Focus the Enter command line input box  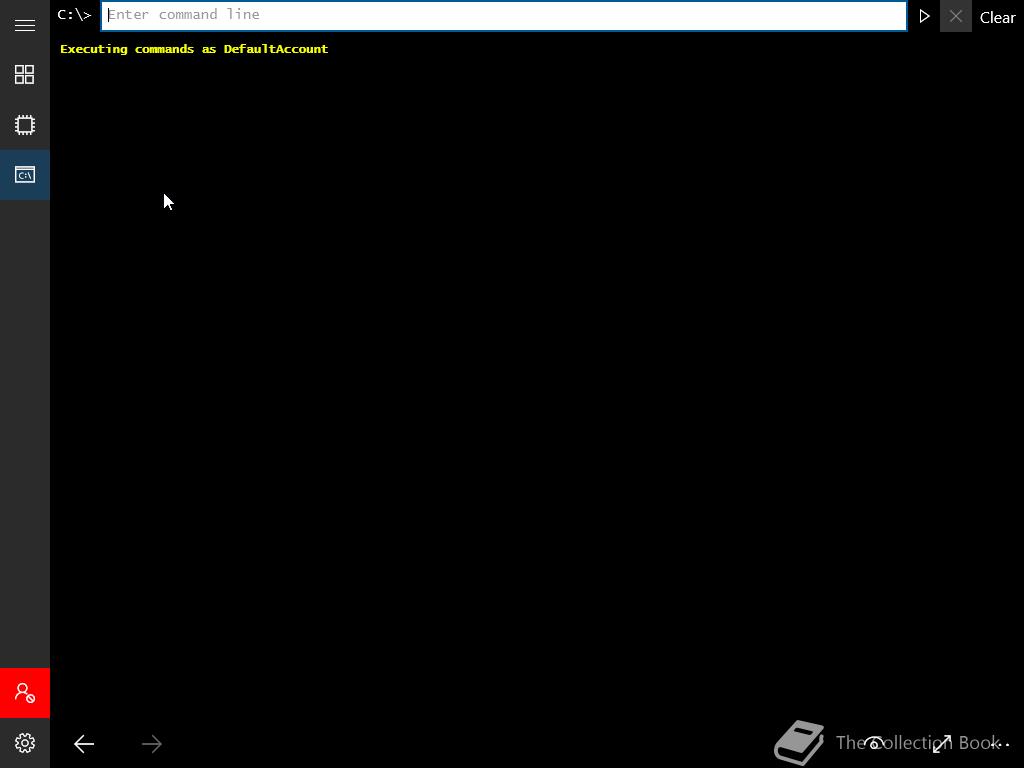[504, 16]
